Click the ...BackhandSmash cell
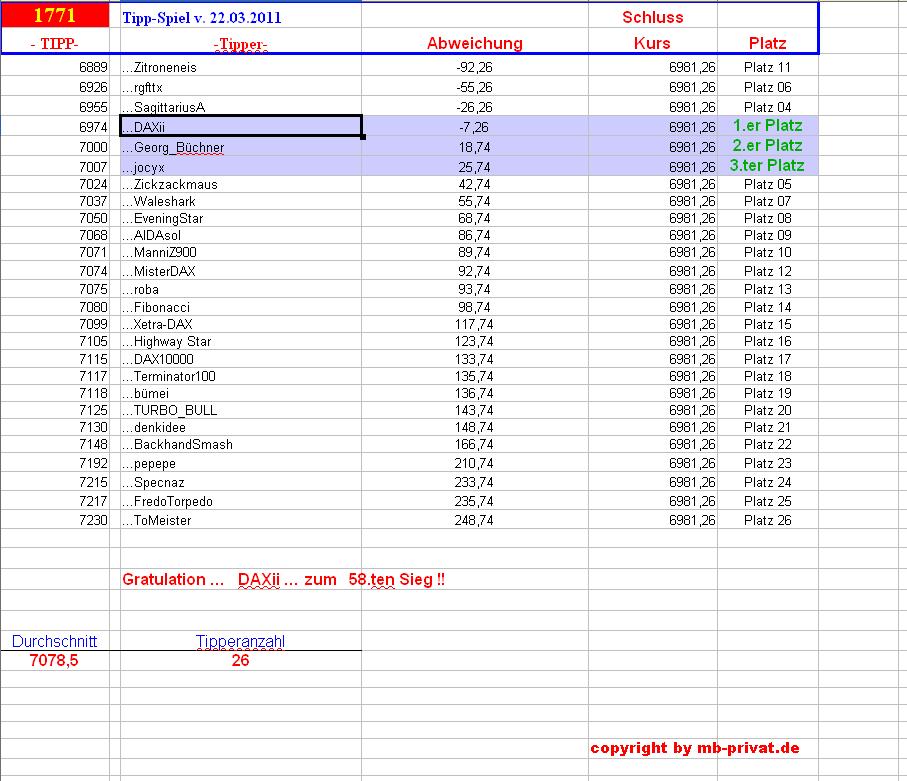Image resolution: width=907 pixels, height=781 pixels. click(x=241, y=444)
